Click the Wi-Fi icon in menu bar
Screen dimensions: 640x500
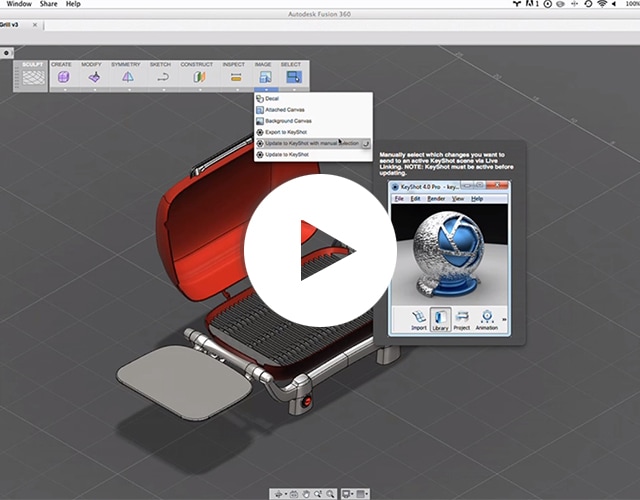click(602, 4)
